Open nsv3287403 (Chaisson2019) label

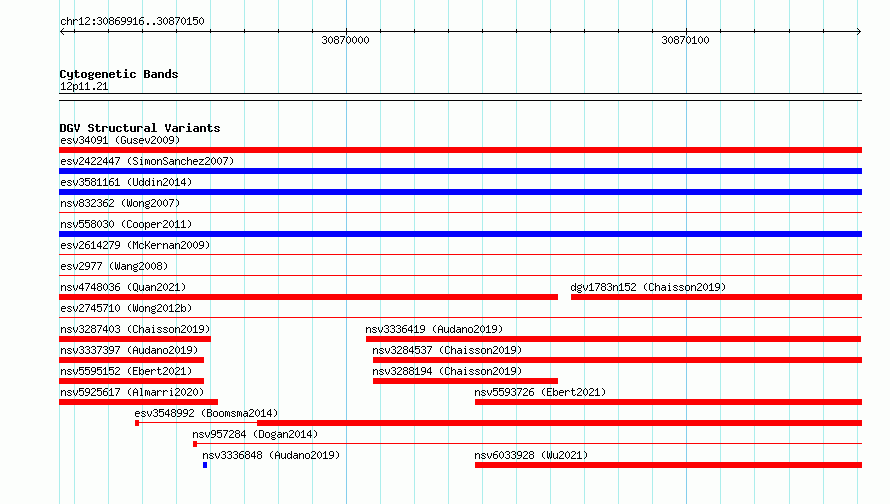(135, 329)
